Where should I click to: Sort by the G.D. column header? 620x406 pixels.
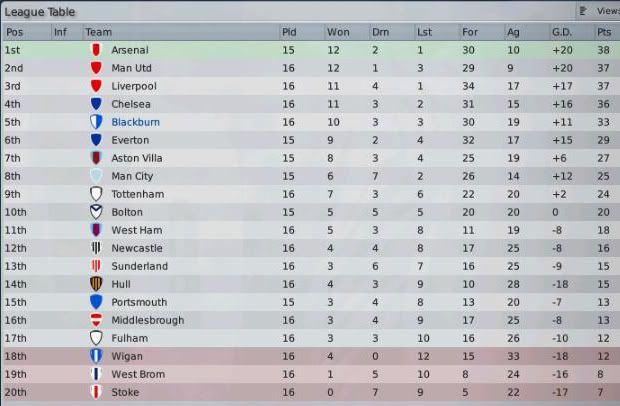(x=562, y=32)
